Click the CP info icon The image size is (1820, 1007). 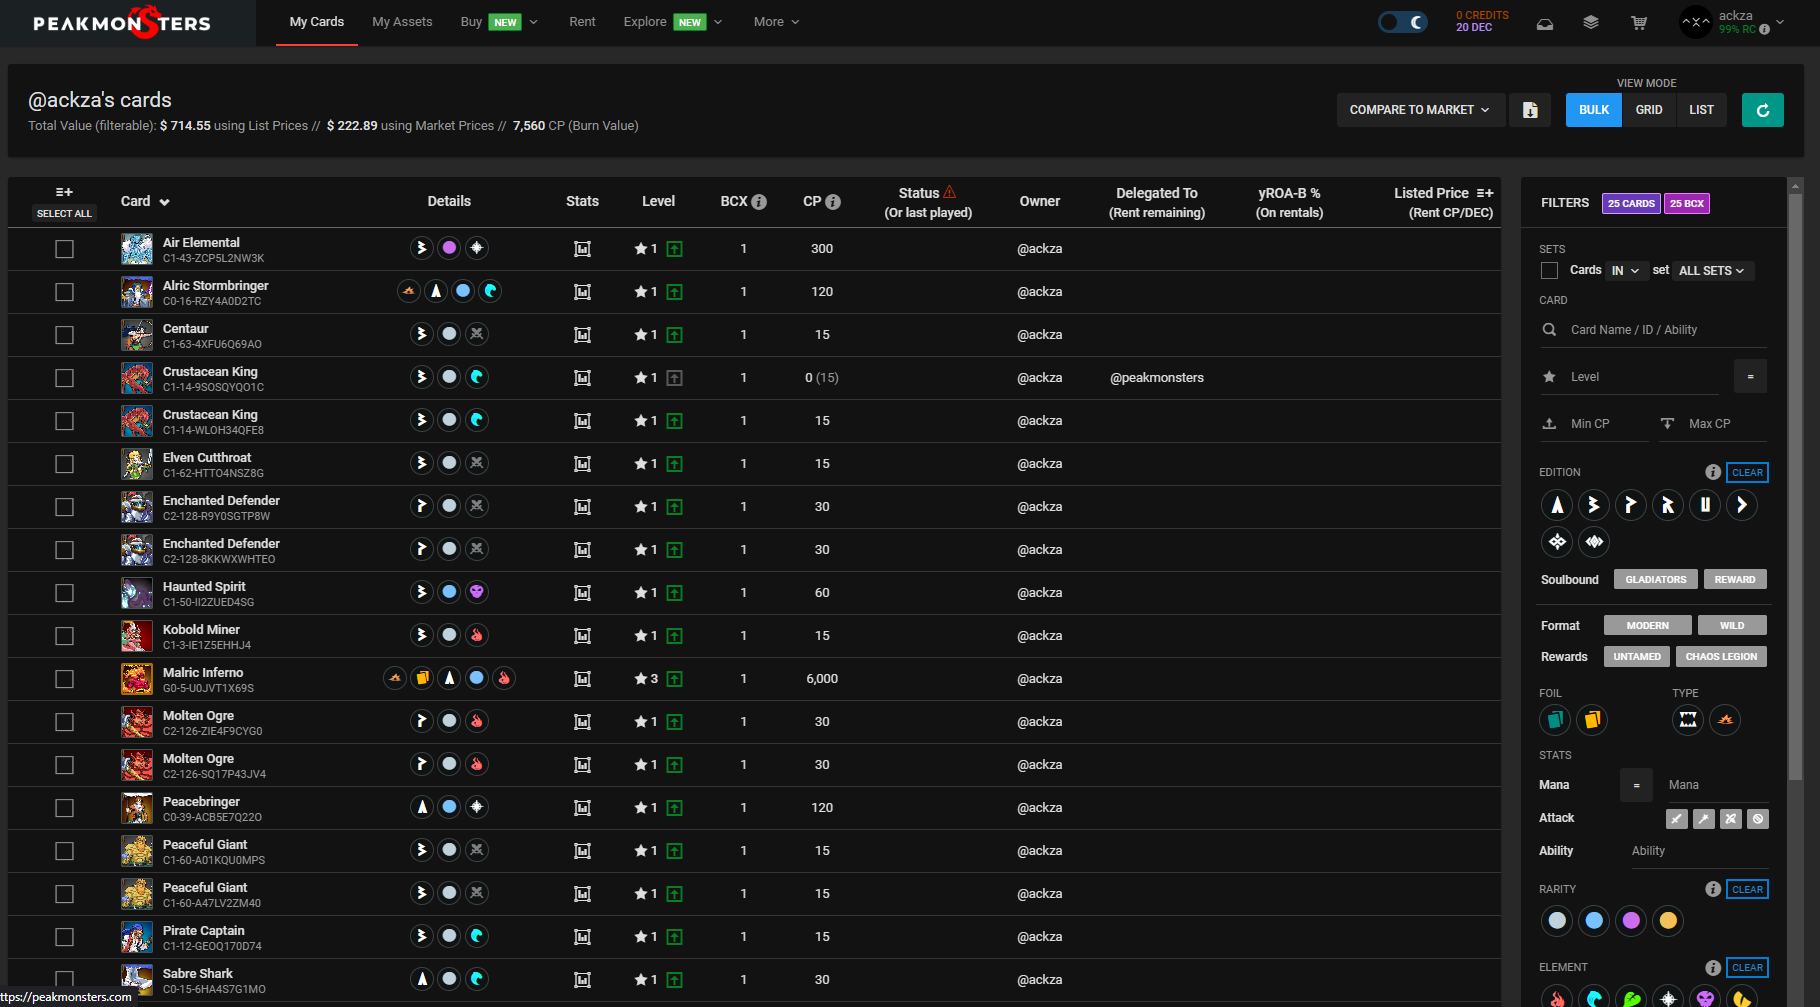tap(833, 202)
